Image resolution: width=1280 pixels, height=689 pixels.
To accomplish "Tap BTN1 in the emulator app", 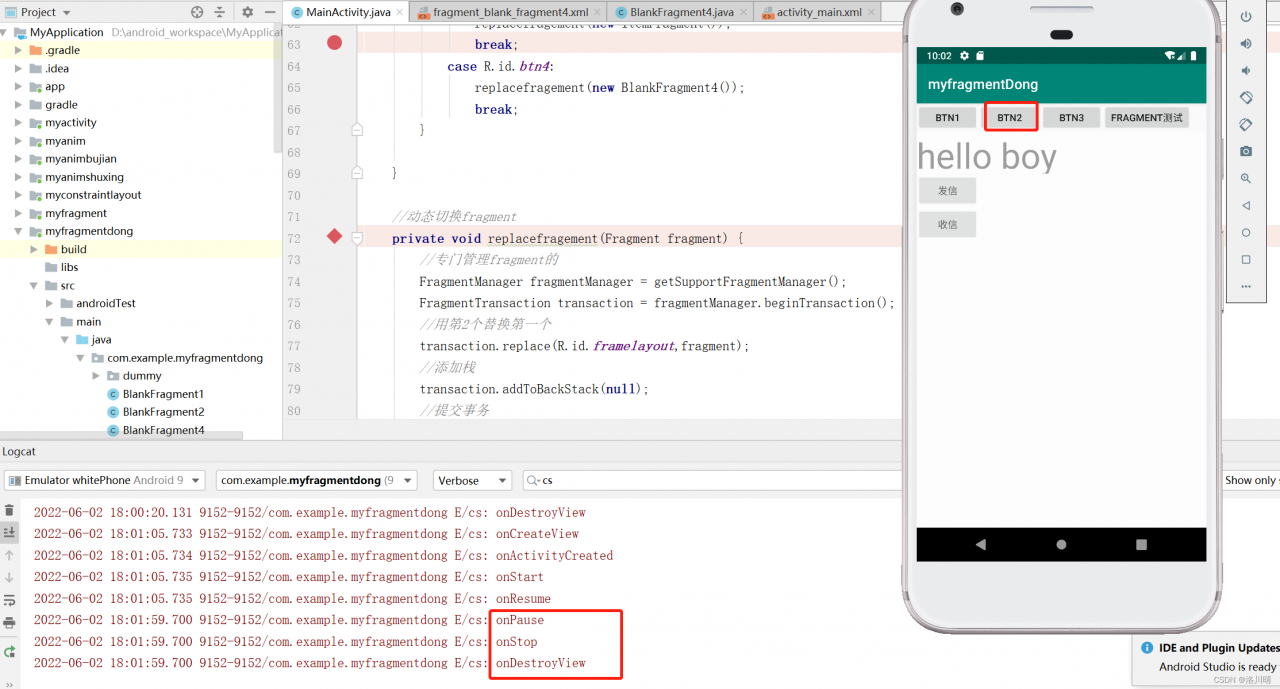I will click(x=947, y=118).
